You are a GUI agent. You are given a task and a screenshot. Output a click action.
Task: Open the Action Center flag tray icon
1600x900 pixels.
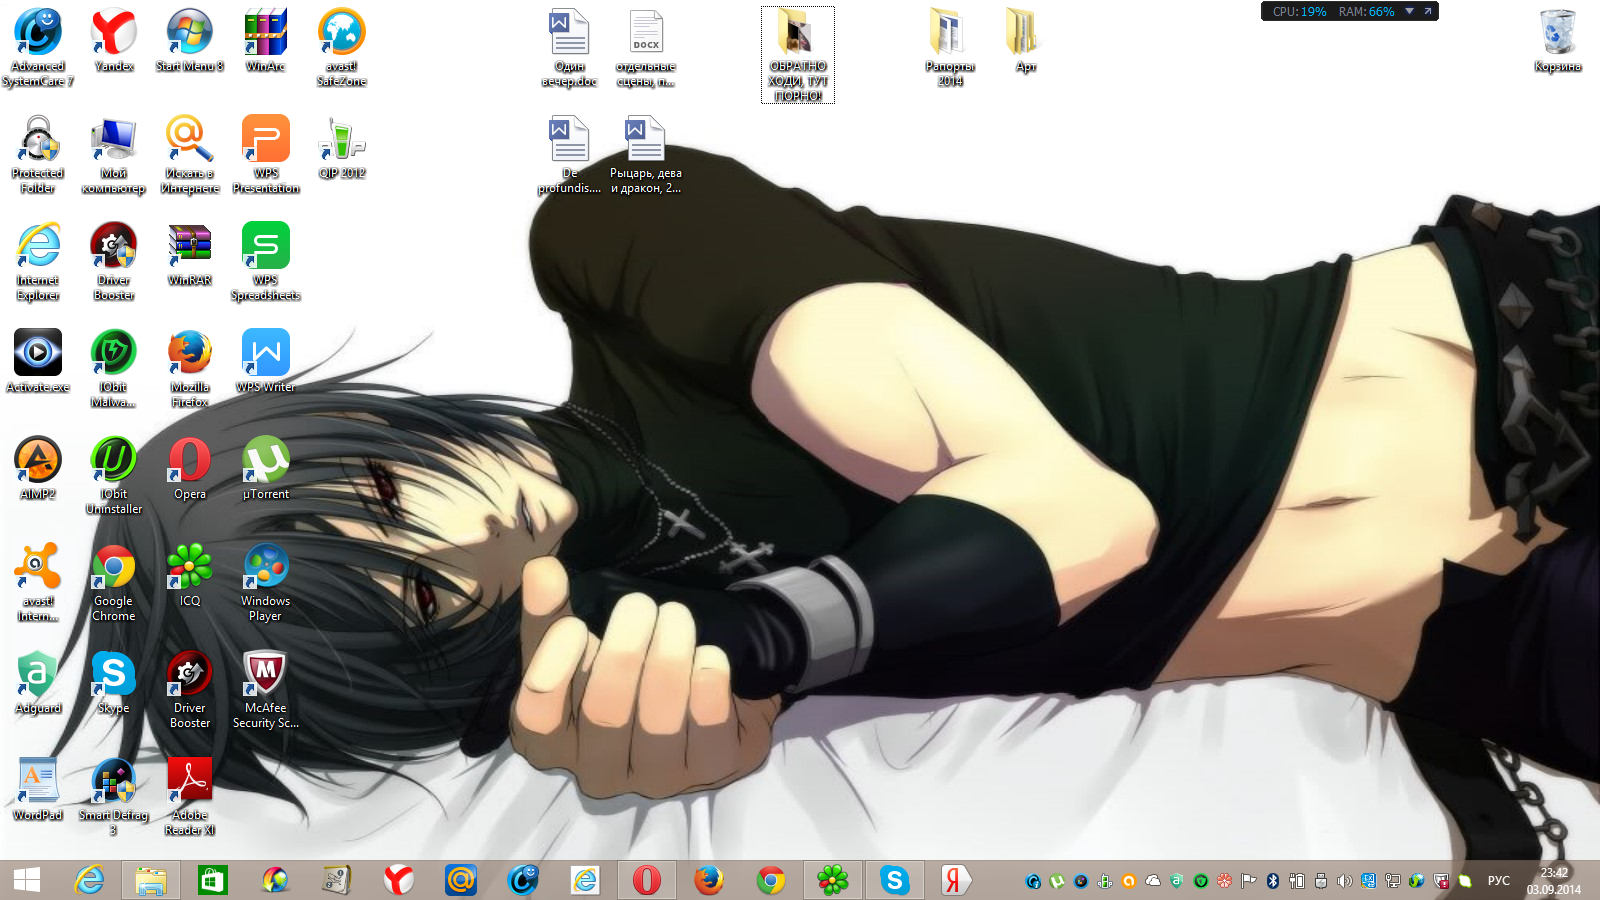pyautogui.click(x=1248, y=881)
